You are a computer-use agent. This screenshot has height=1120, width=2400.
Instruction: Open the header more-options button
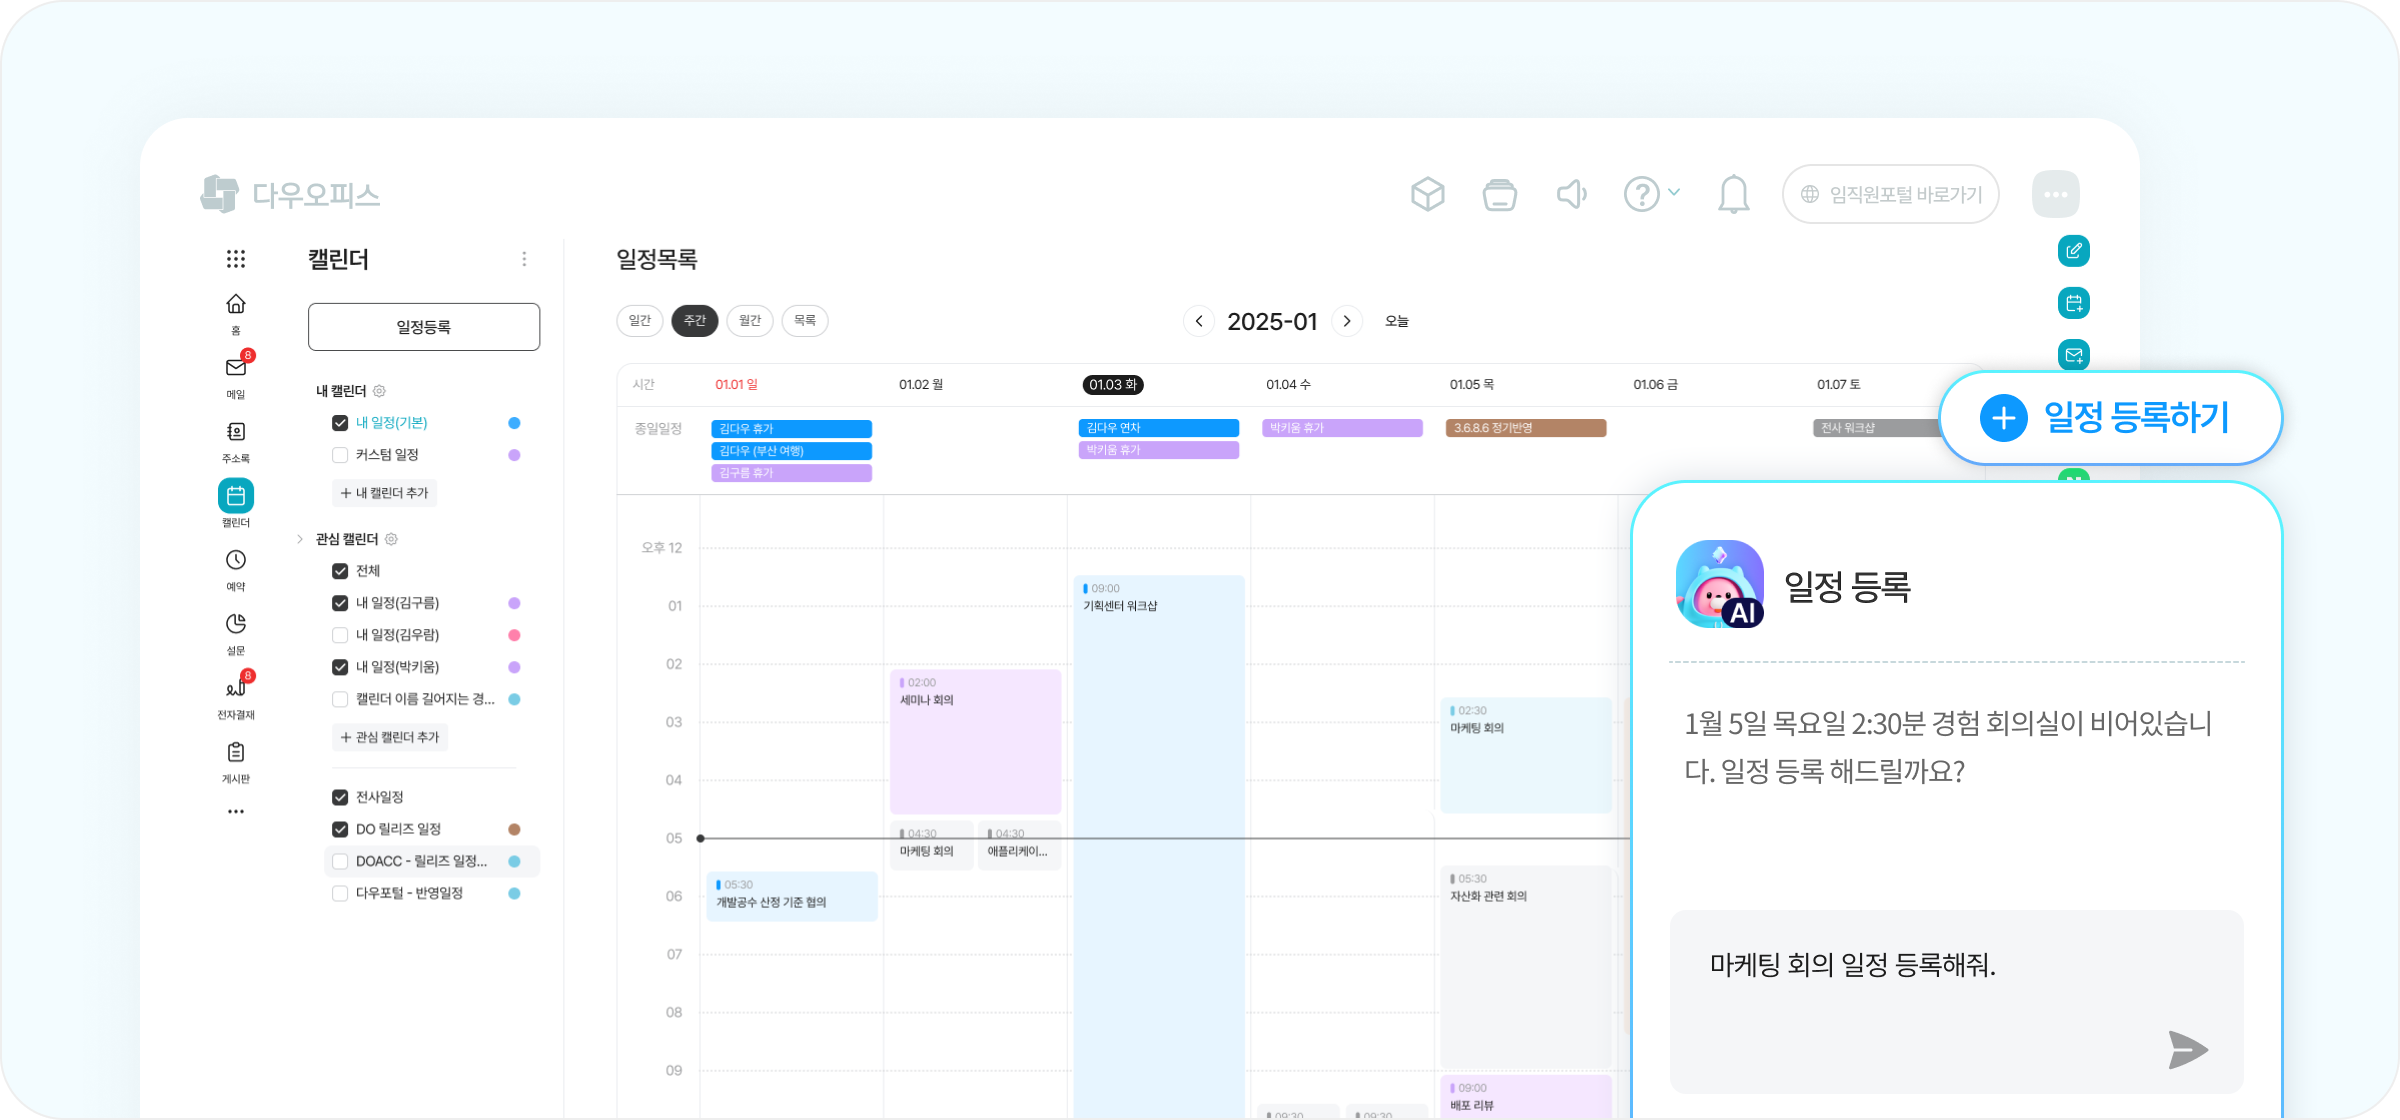[x=2056, y=194]
